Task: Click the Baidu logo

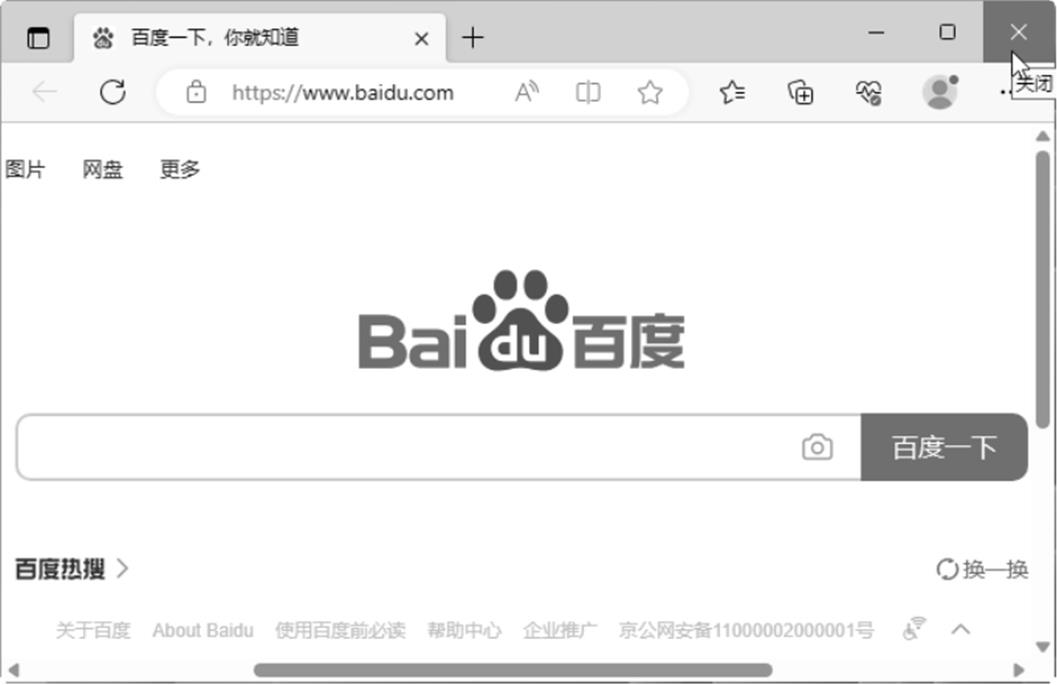Action: tap(522, 320)
